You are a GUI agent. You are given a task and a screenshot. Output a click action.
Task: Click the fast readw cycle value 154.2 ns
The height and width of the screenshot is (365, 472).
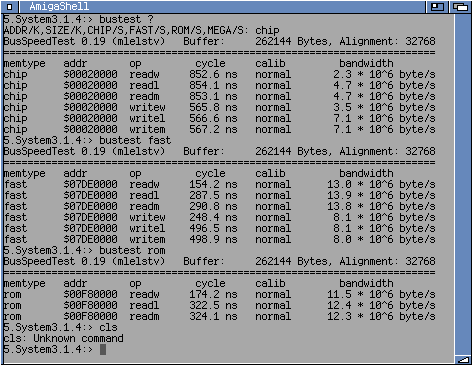pos(213,184)
